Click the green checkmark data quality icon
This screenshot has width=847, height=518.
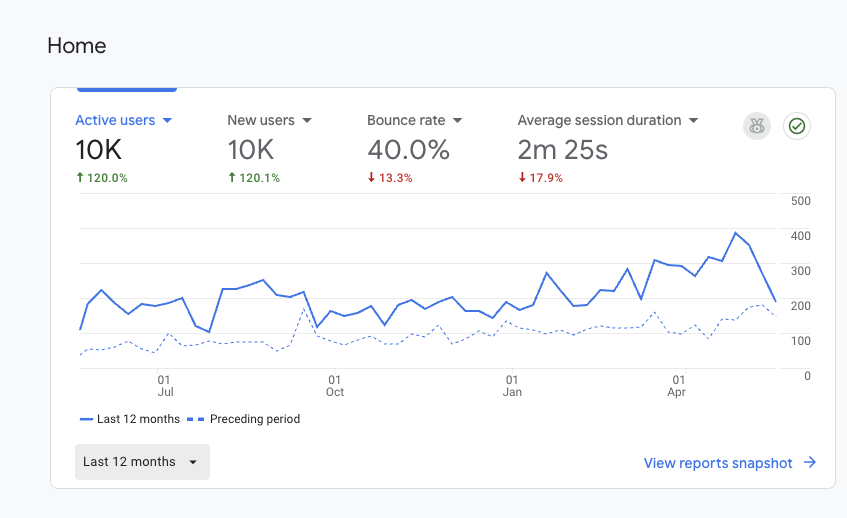[x=797, y=126]
